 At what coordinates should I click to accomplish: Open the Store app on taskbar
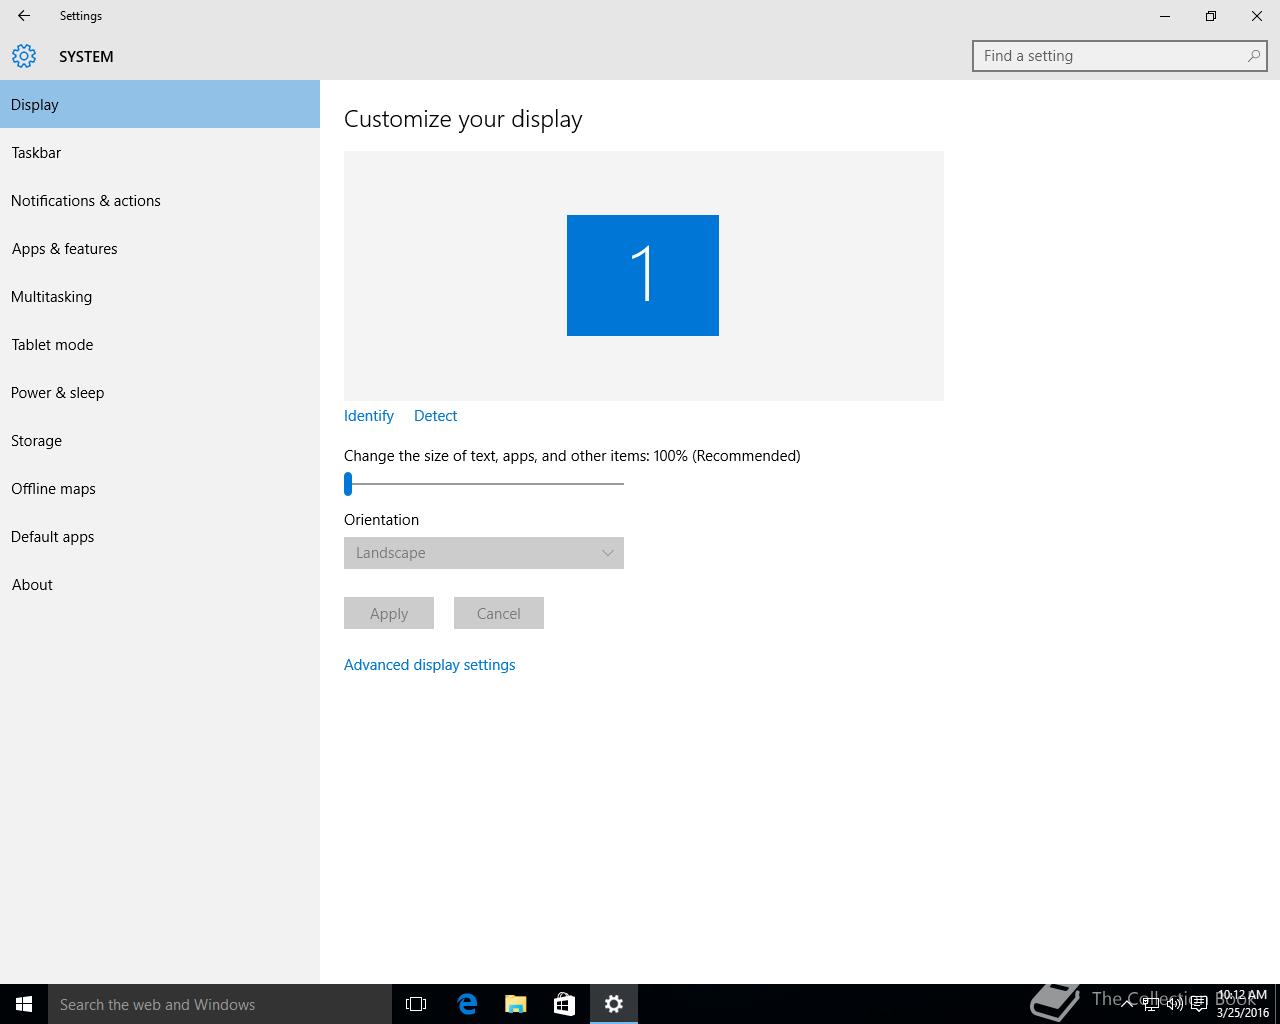click(564, 1004)
